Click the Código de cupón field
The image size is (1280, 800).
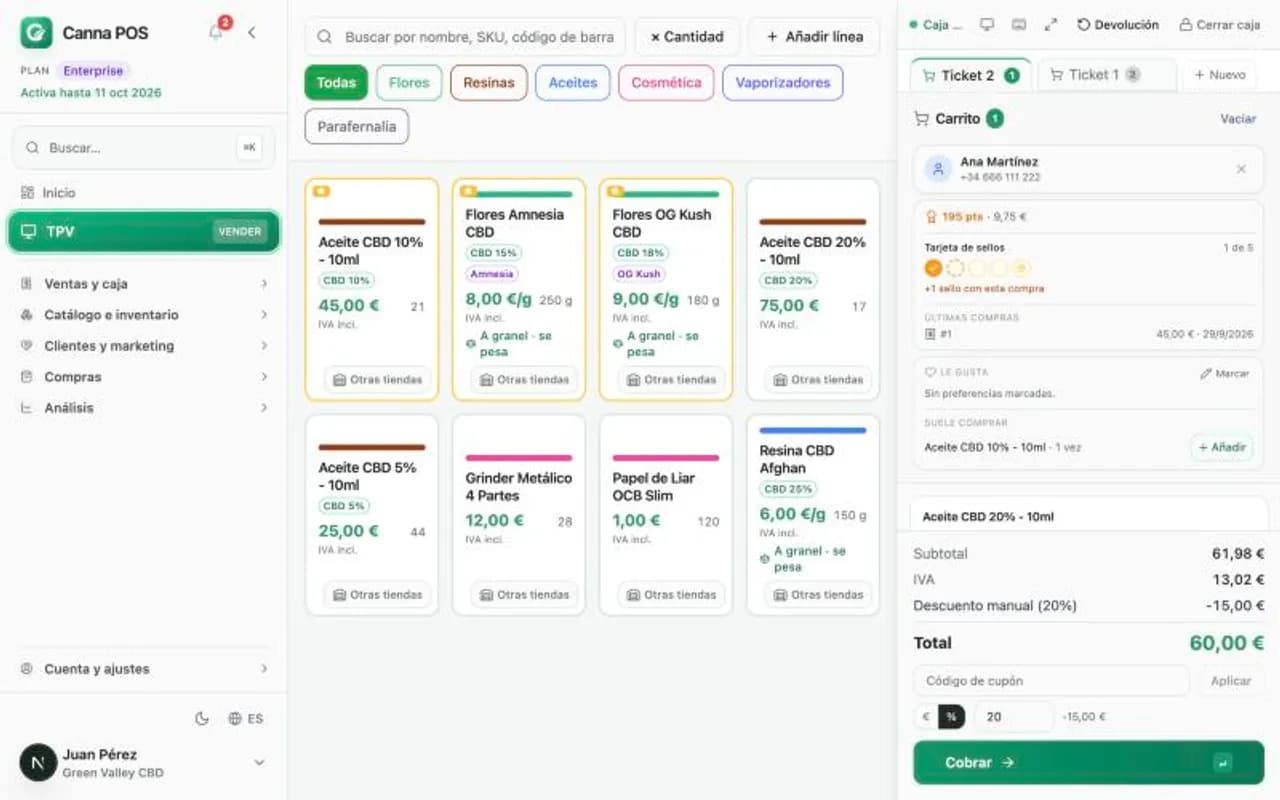tap(1051, 681)
